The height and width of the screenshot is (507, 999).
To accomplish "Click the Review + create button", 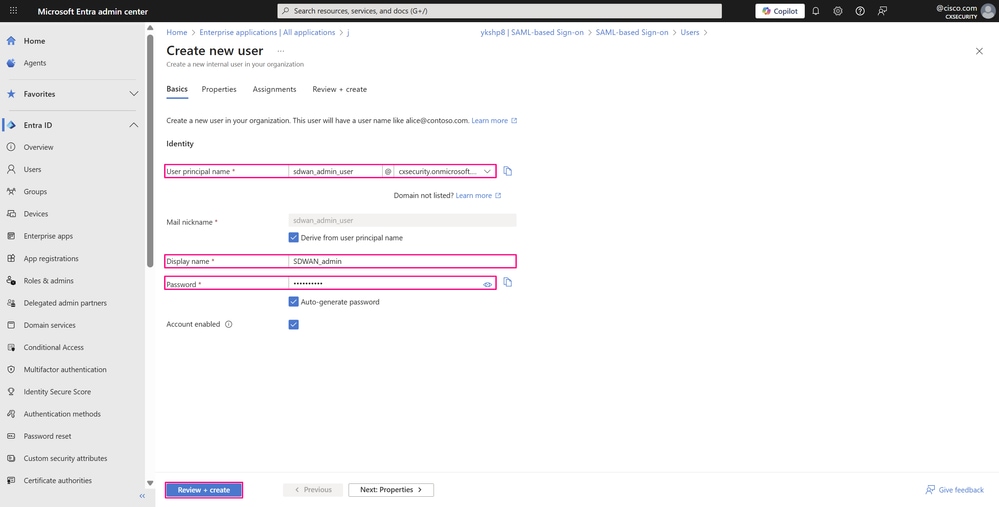I will [204, 490].
